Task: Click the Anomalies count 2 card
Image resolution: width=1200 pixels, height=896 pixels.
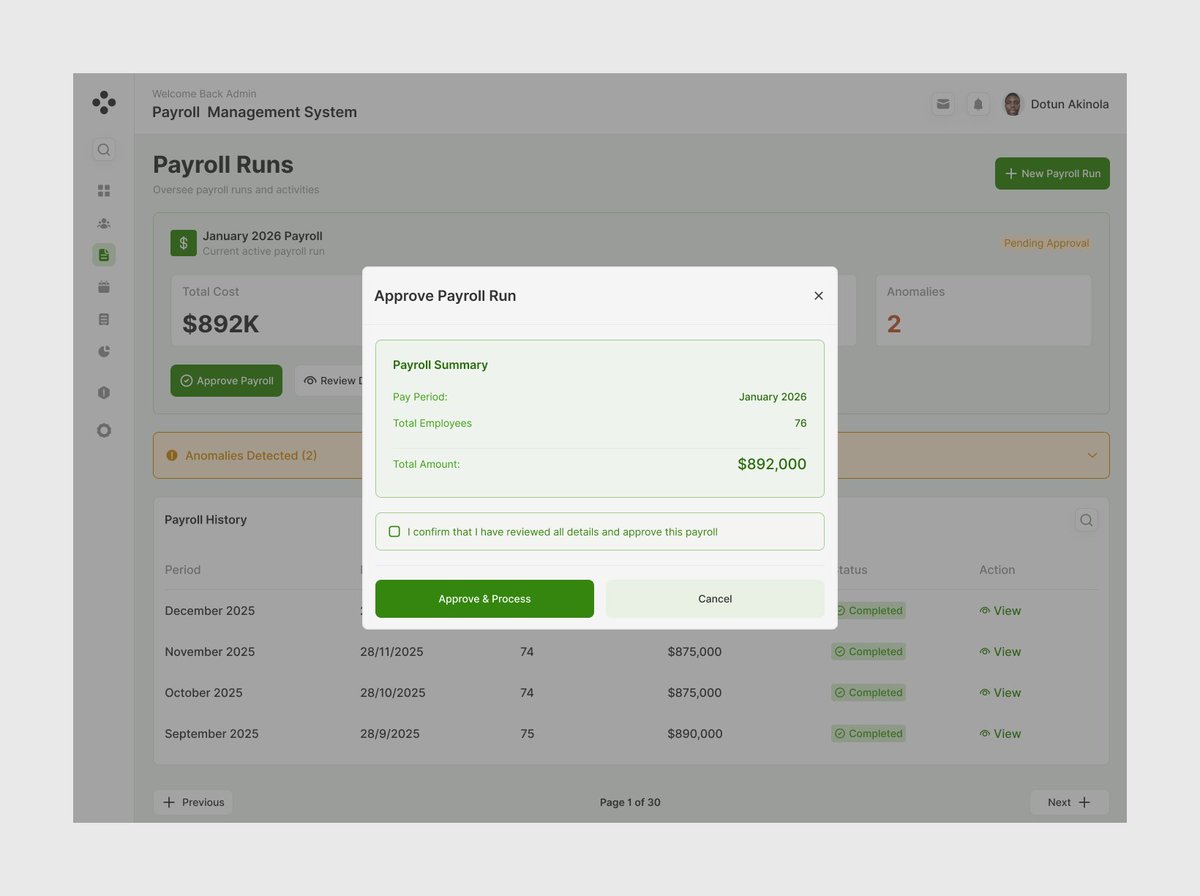Action: tap(983, 311)
